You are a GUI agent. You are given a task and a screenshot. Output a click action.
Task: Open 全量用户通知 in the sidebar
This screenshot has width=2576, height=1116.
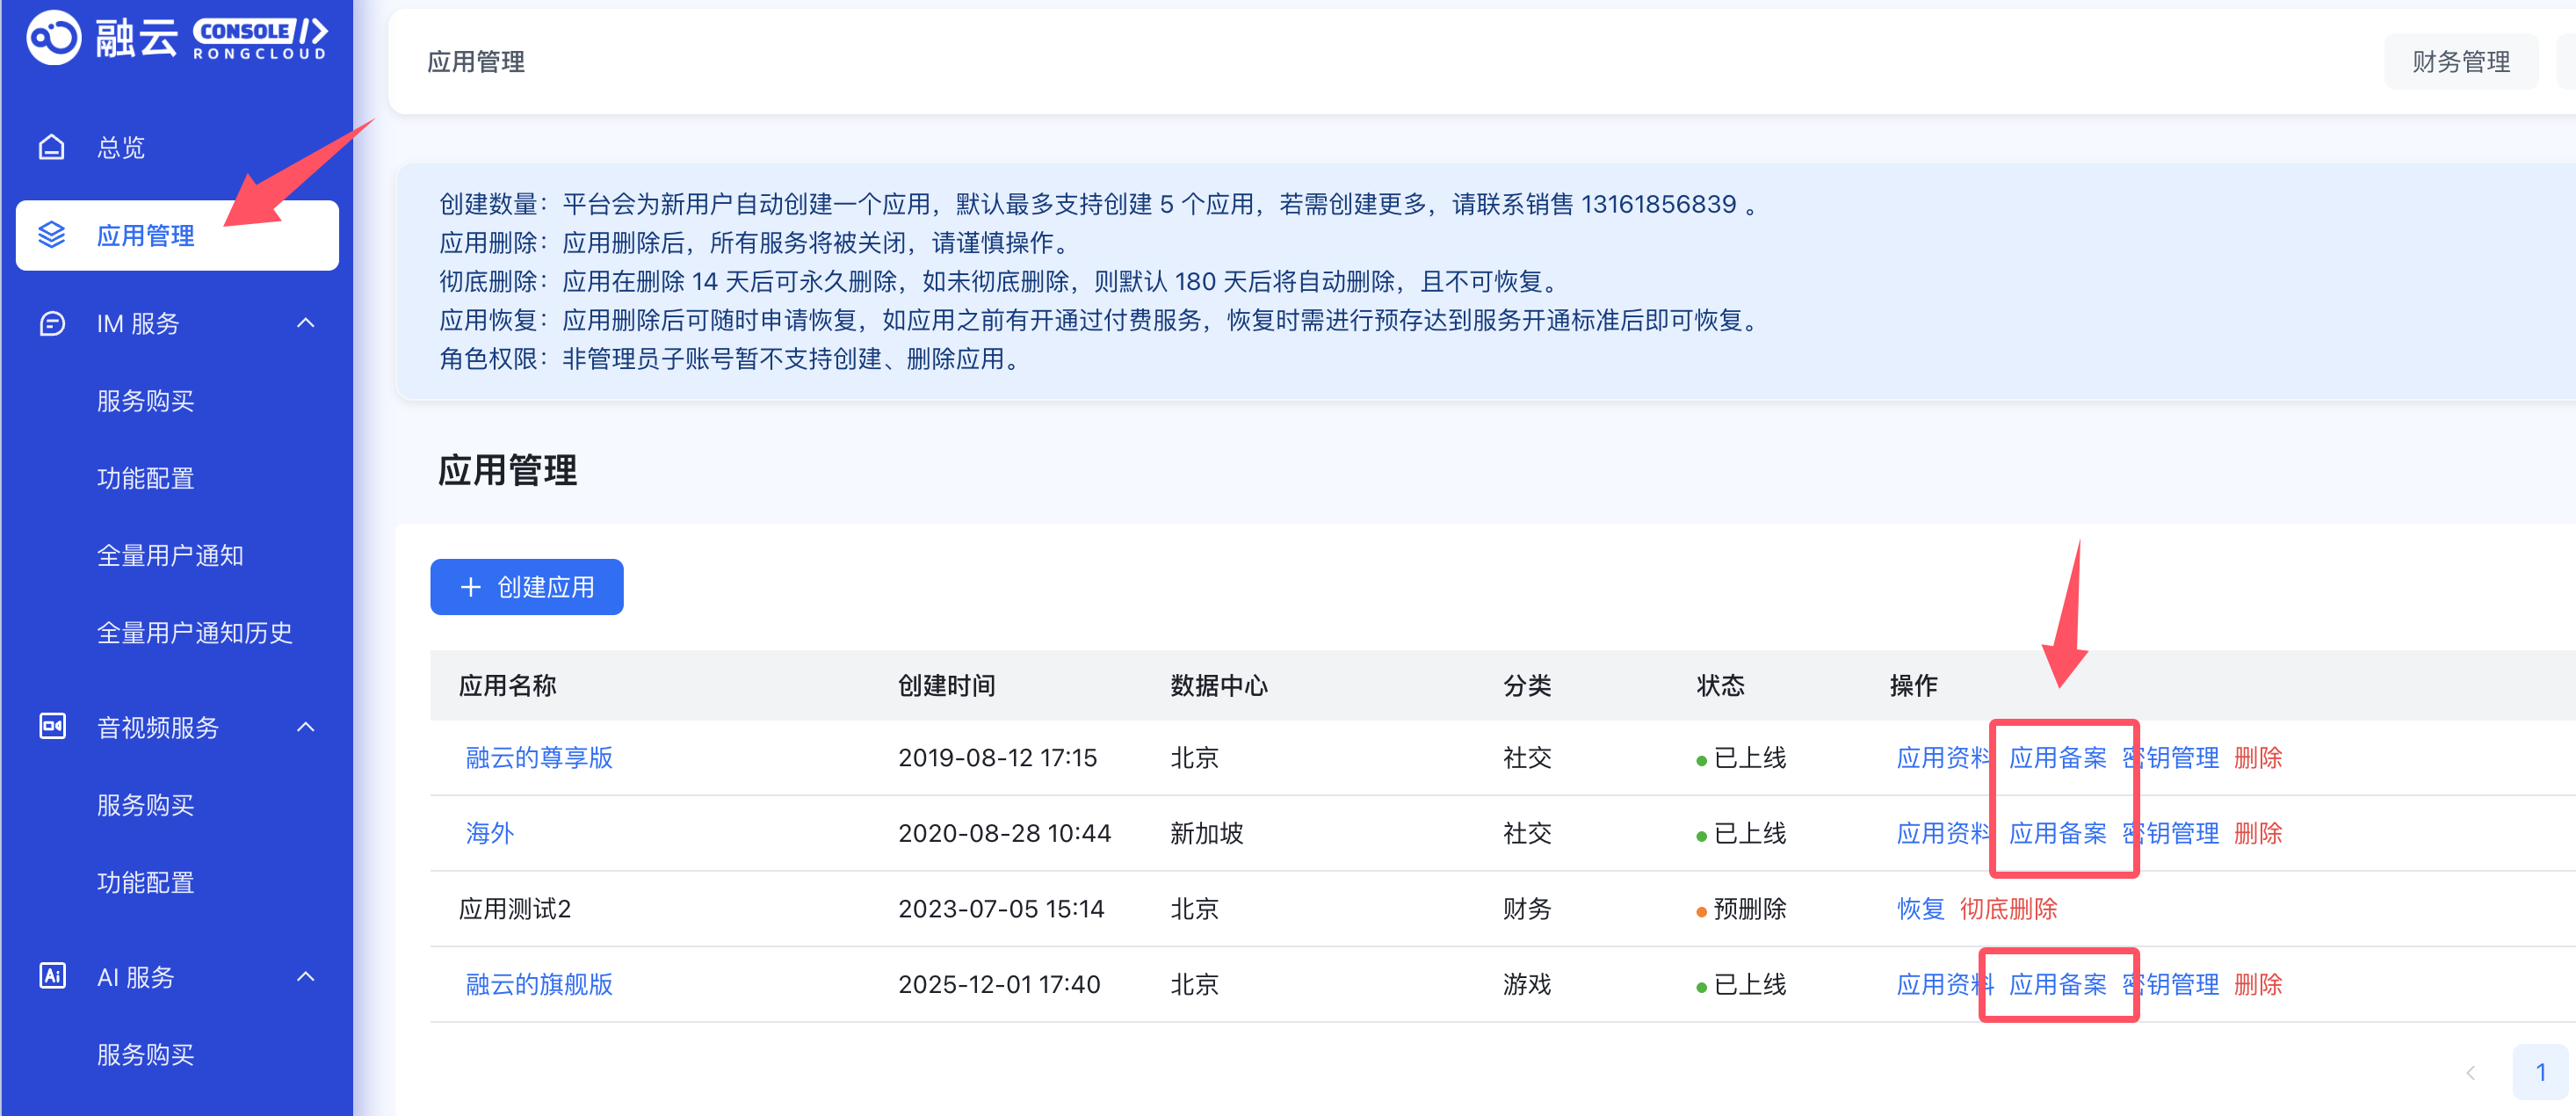pos(170,555)
